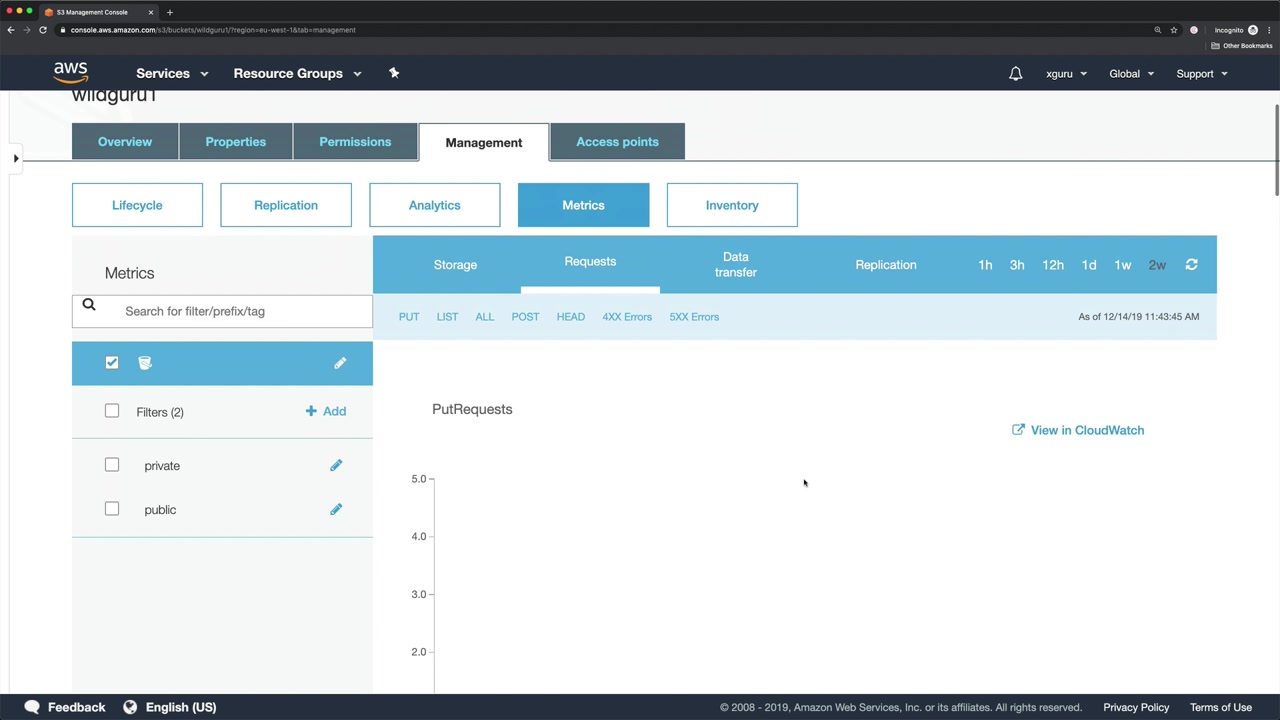Edit the private filter with its pencil
Viewport: 1280px width, 720px height.
[336, 465]
